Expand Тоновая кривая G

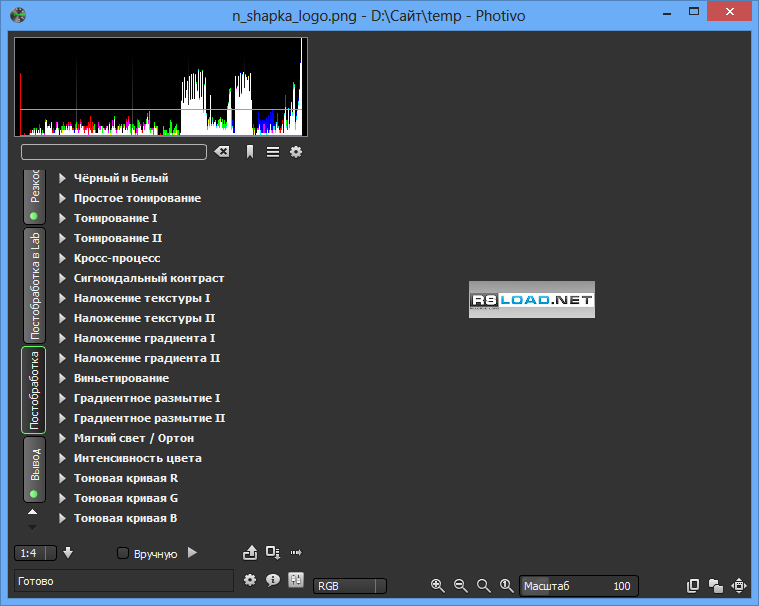point(62,498)
